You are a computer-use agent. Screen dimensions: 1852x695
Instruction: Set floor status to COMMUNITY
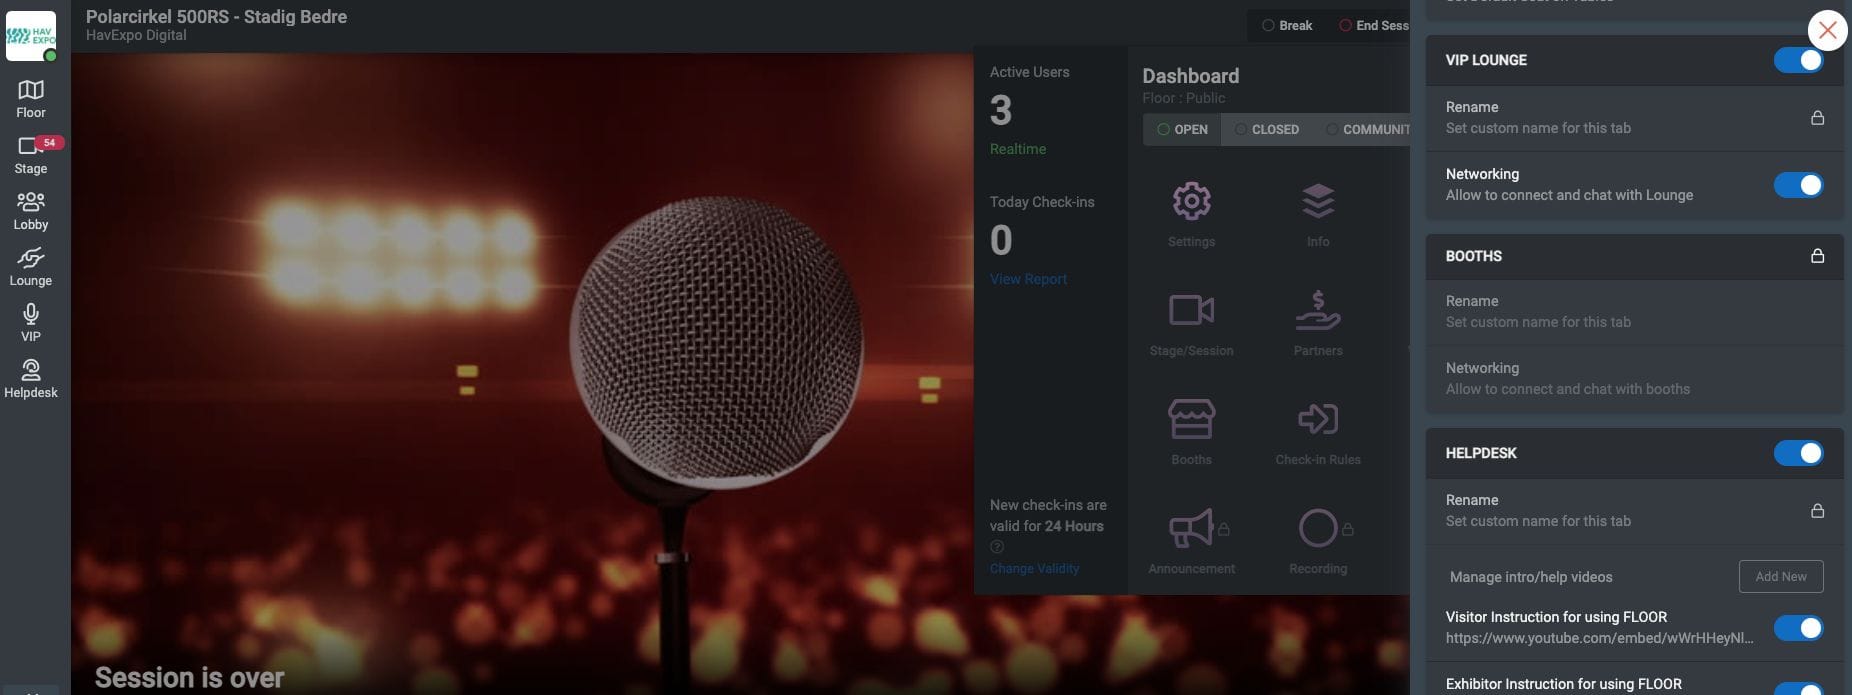coord(1367,130)
